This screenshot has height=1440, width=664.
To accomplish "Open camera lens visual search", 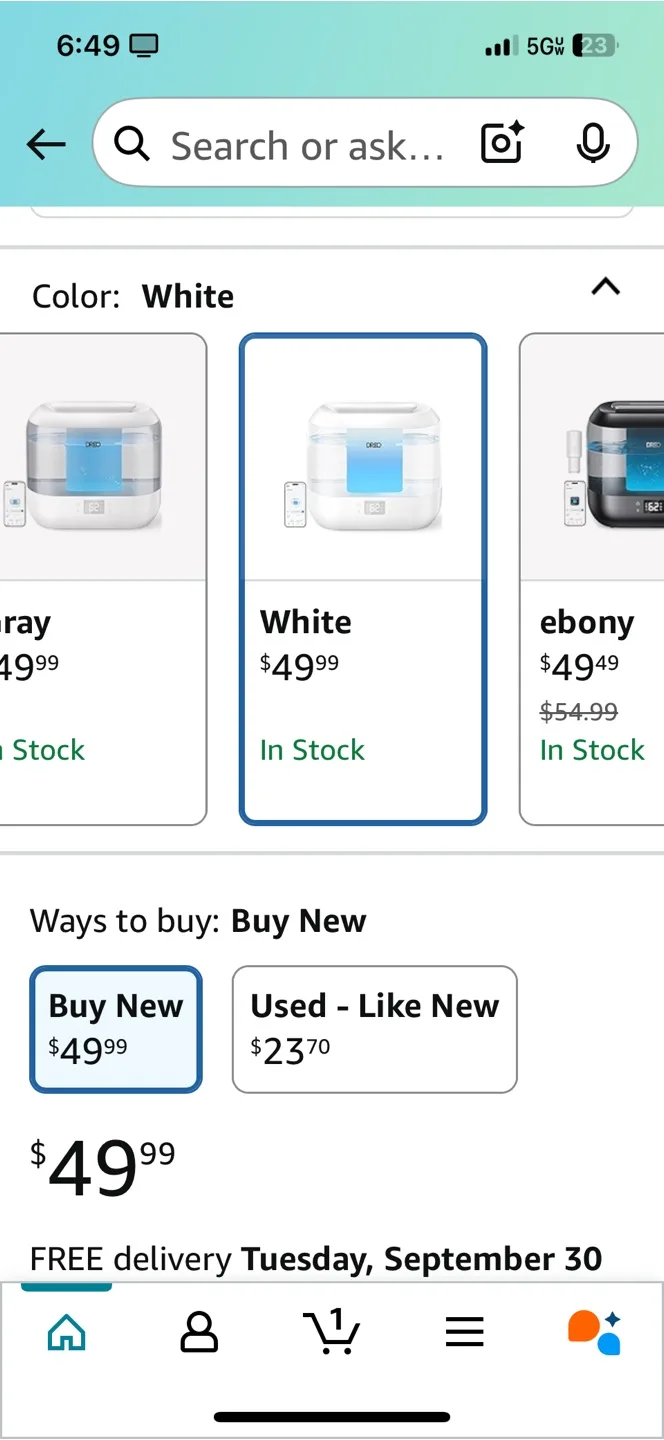I will click(x=502, y=145).
